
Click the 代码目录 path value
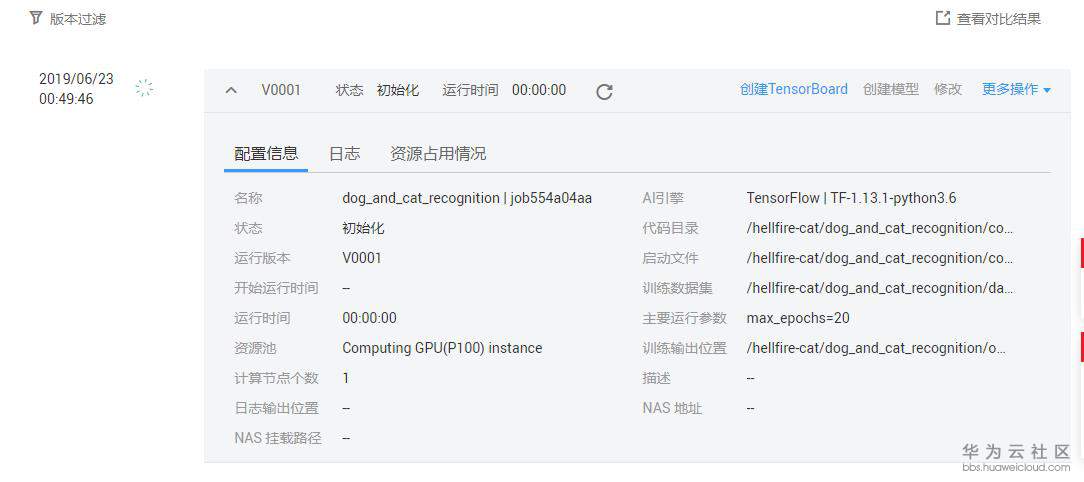point(879,228)
